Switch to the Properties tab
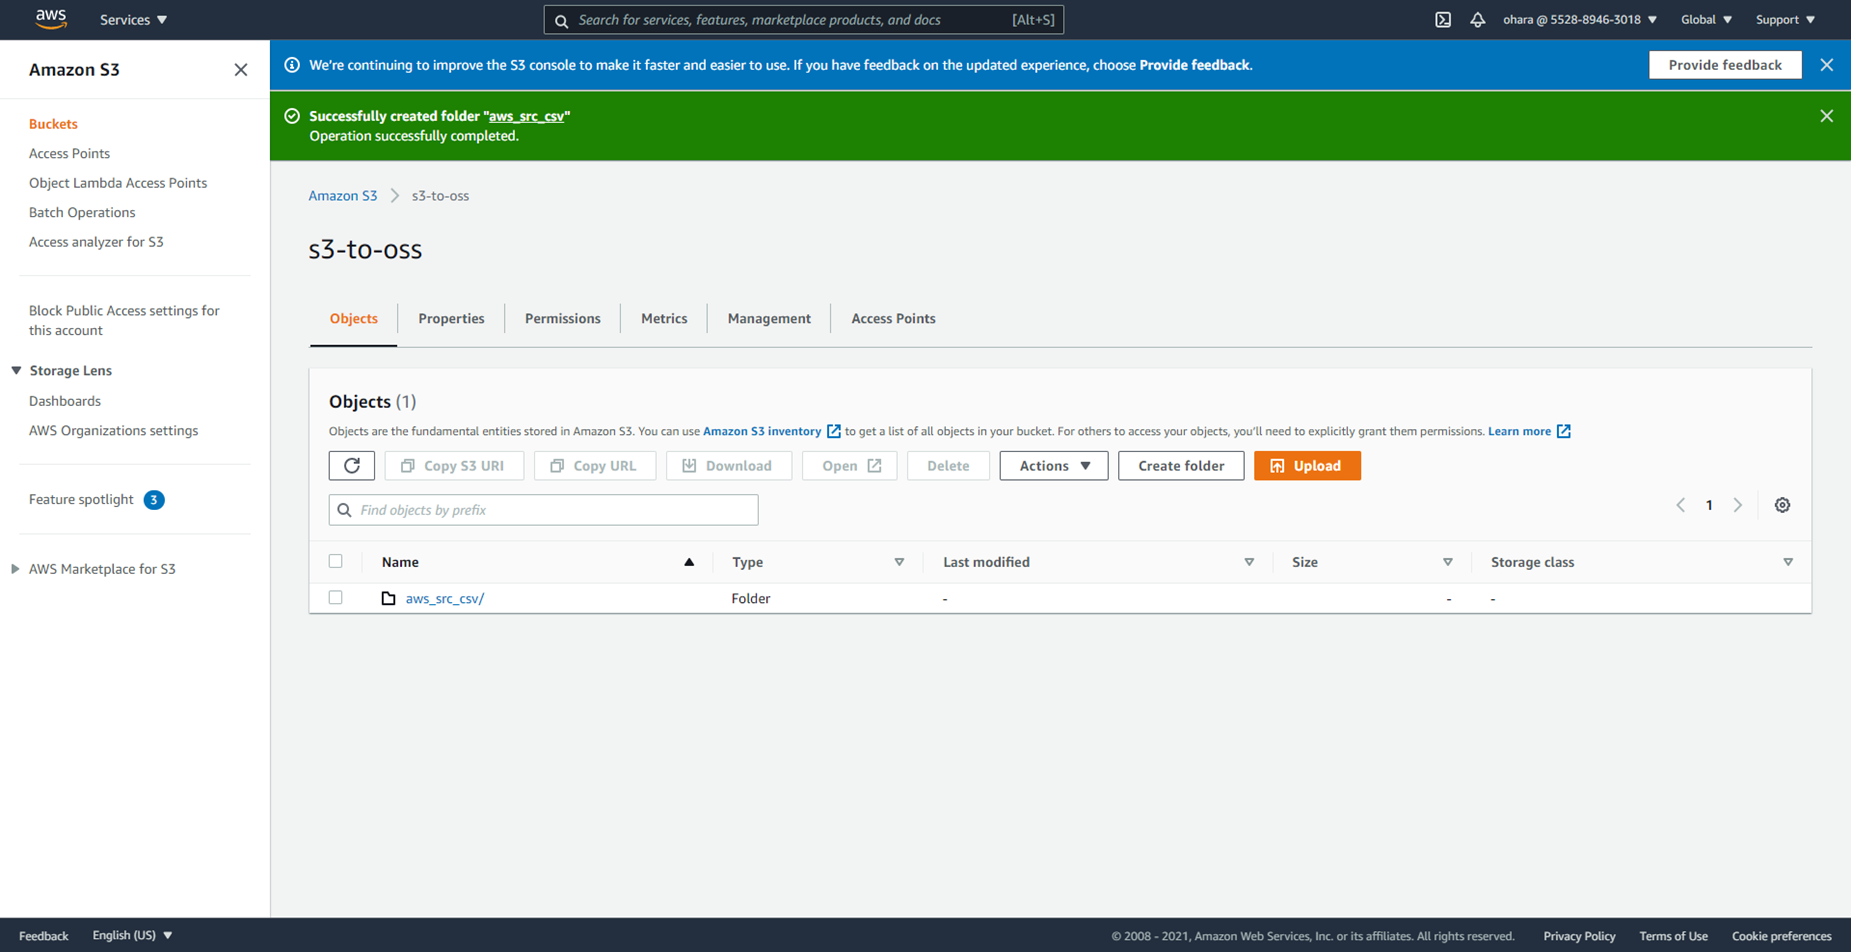 click(451, 318)
